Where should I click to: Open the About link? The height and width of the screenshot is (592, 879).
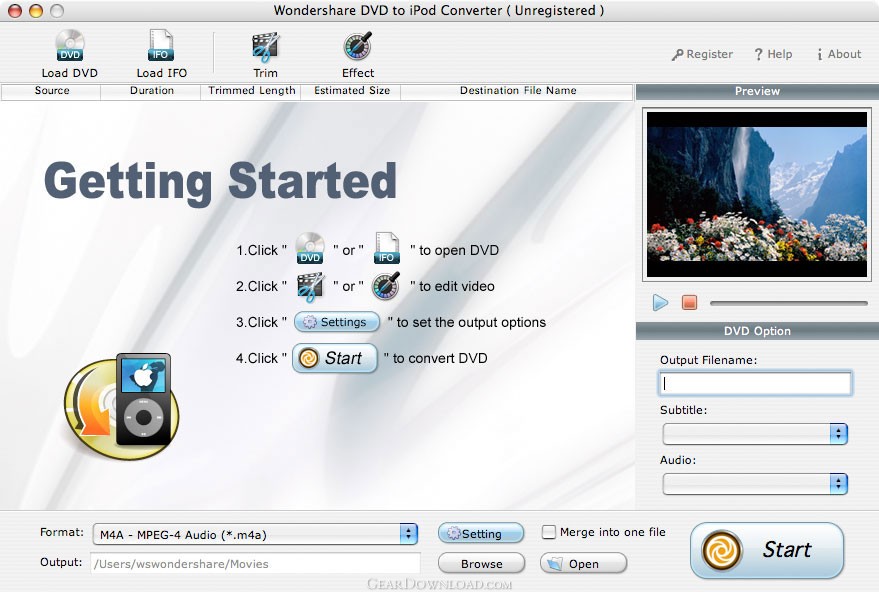point(839,54)
